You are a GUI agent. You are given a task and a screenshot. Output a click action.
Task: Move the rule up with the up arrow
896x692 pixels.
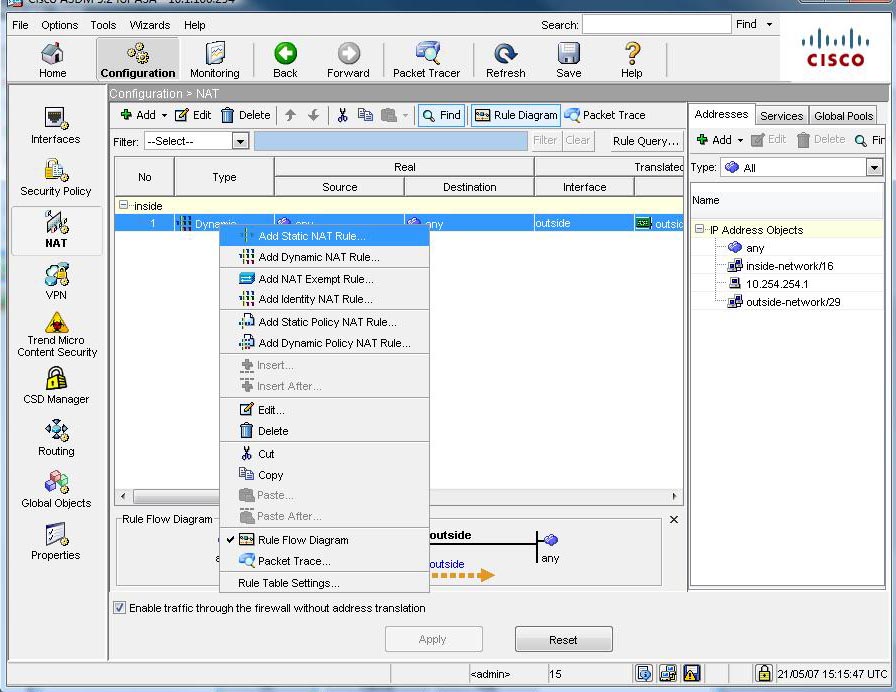(x=290, y=115)
